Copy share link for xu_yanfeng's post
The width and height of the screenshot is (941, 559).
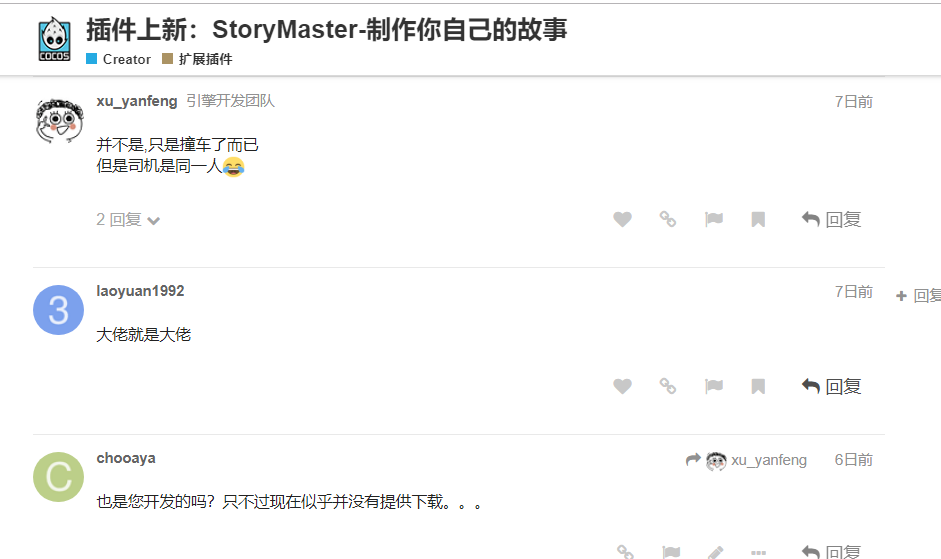[668, 219]
